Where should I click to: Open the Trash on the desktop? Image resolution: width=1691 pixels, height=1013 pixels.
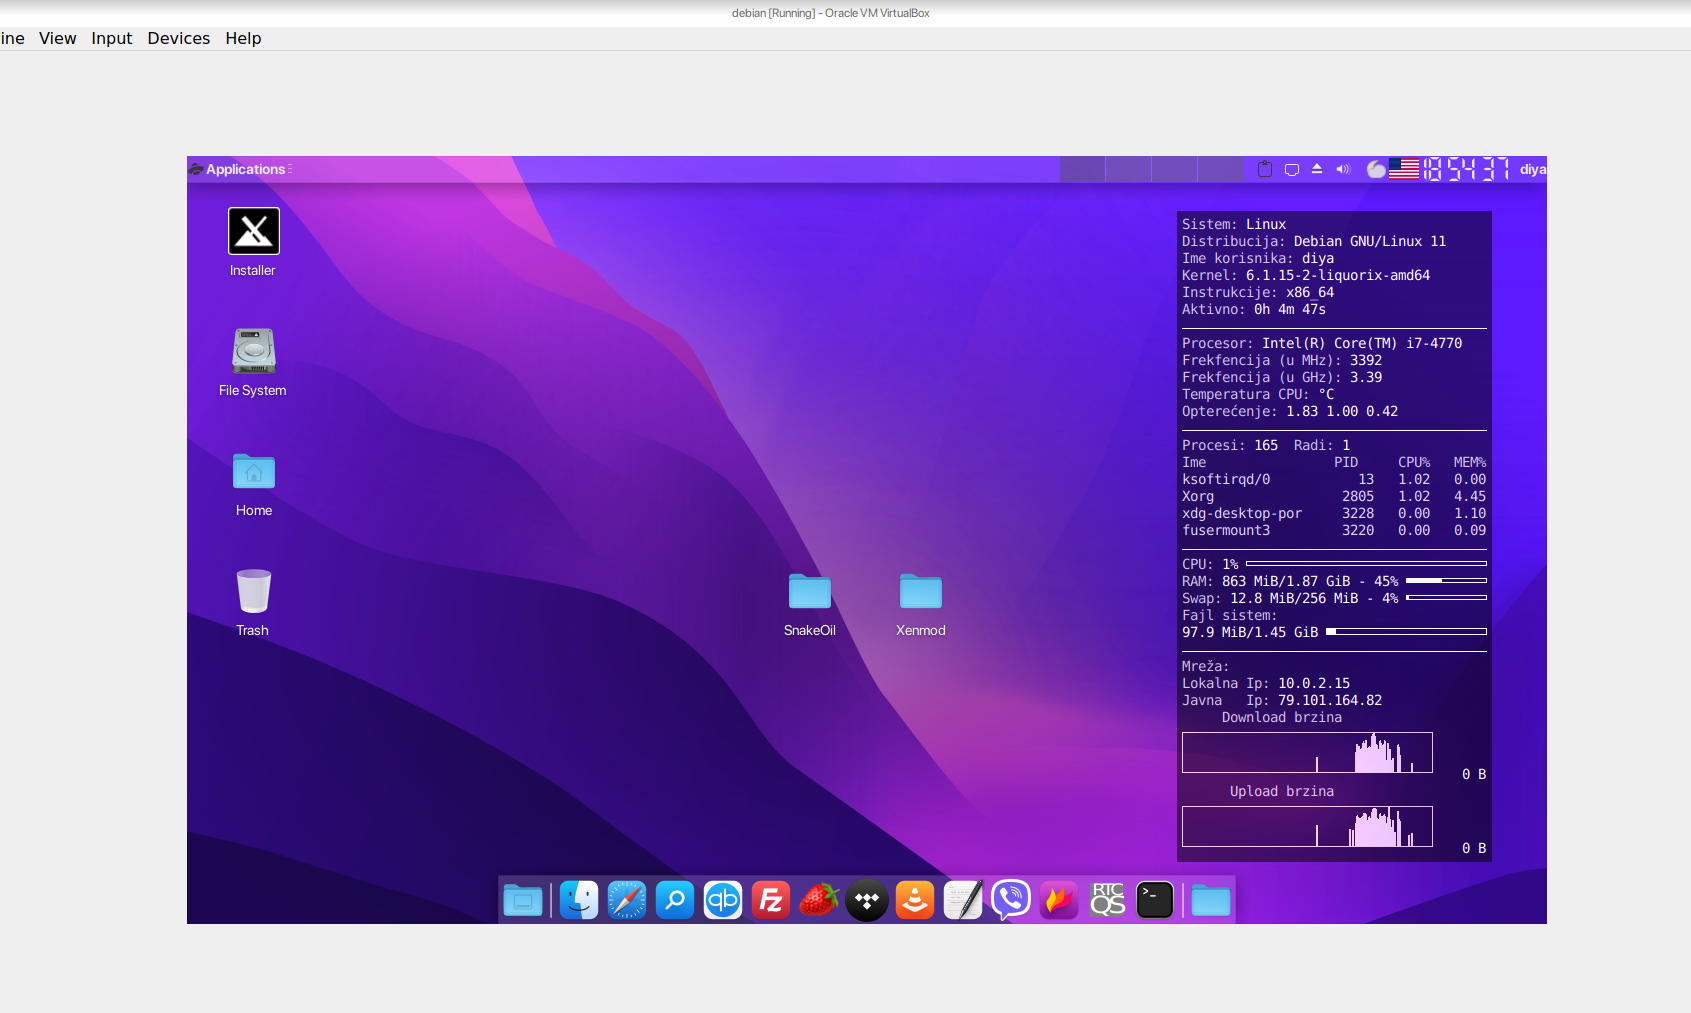[x=253, y=591]
